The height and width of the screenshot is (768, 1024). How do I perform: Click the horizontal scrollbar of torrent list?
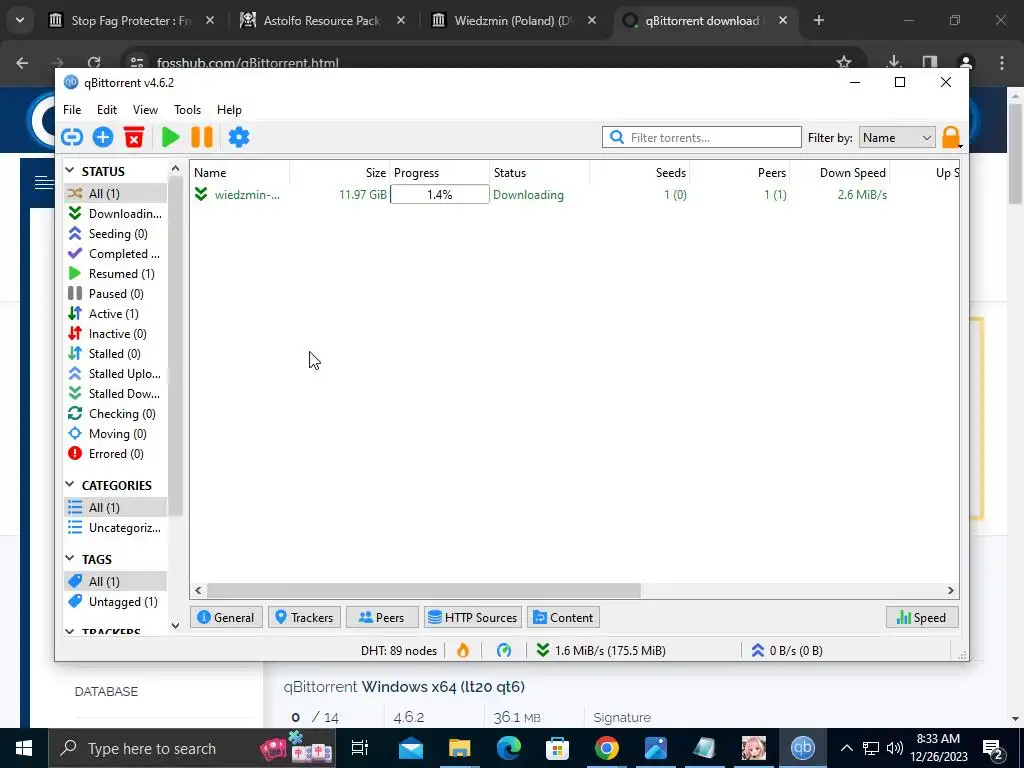point(424,590)
